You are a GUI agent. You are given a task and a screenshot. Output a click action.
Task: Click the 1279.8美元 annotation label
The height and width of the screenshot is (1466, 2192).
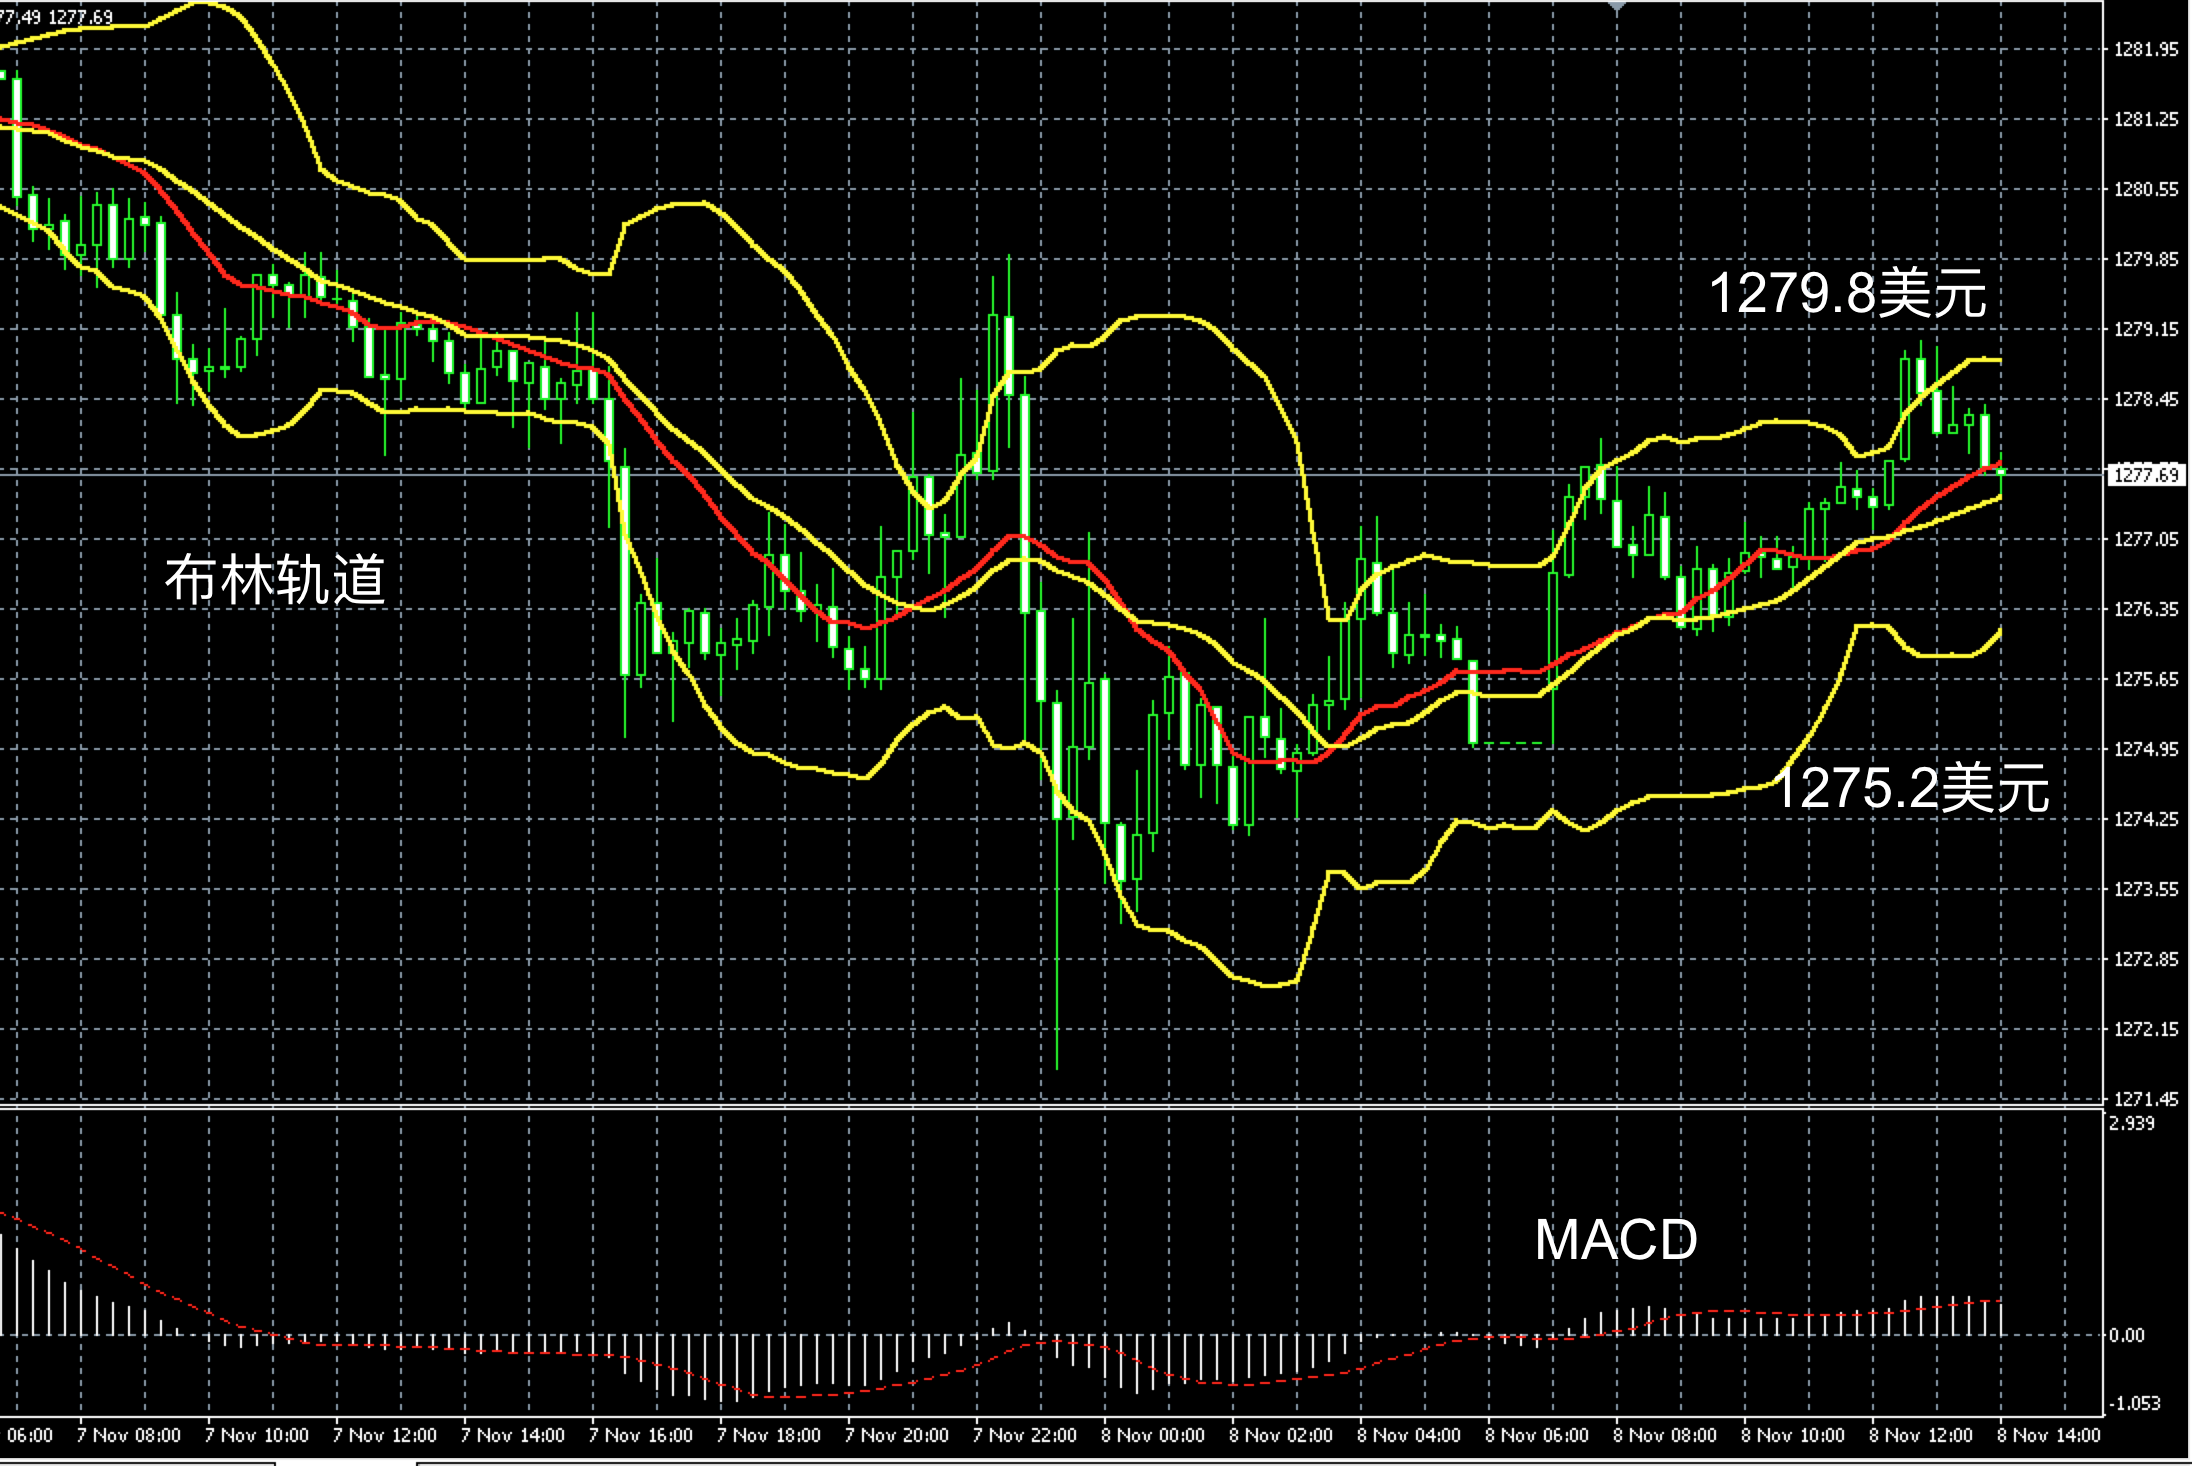pyautogui.click(x=1847, y=294)
